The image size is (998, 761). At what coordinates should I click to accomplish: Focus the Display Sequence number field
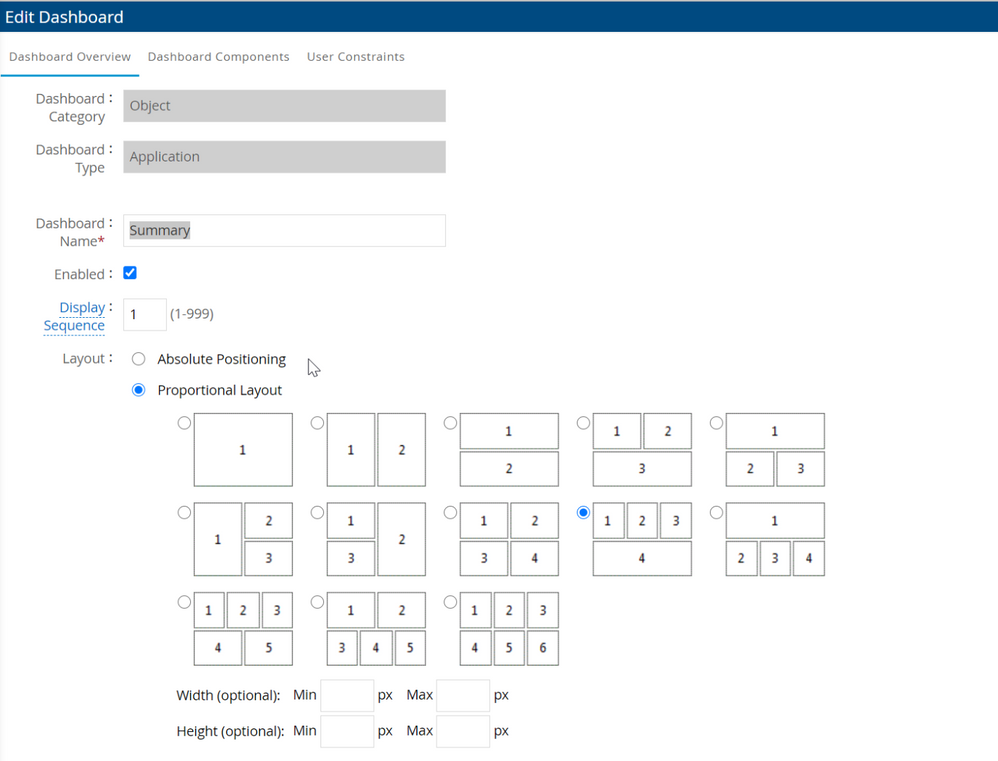click(x=144, y=314)
